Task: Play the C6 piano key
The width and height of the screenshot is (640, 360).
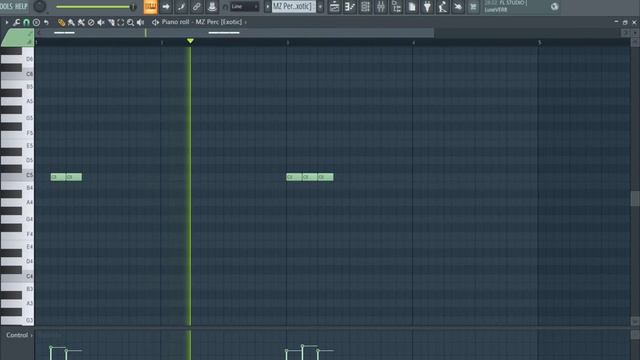Action: [17, 74]
